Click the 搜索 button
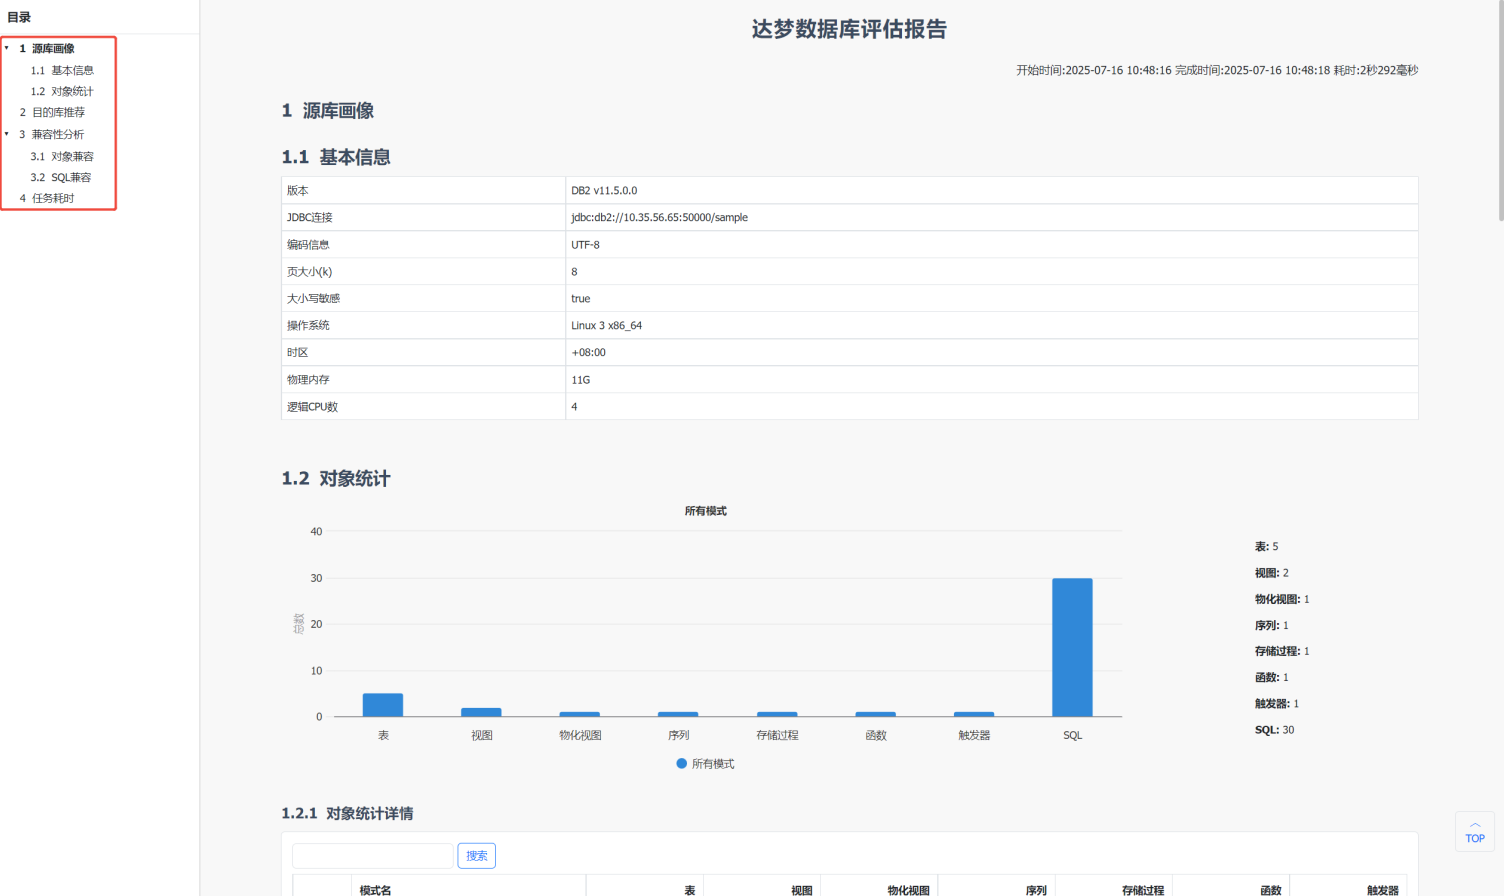This screenshot has height=896, width=1504. coord(477,856)
